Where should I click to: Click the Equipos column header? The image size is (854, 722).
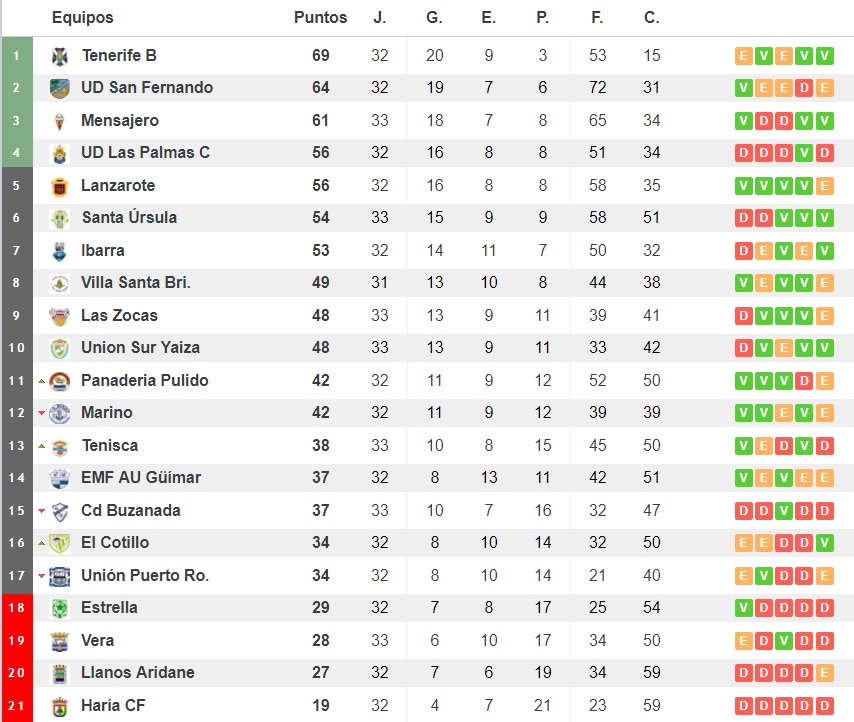(82, 18)
